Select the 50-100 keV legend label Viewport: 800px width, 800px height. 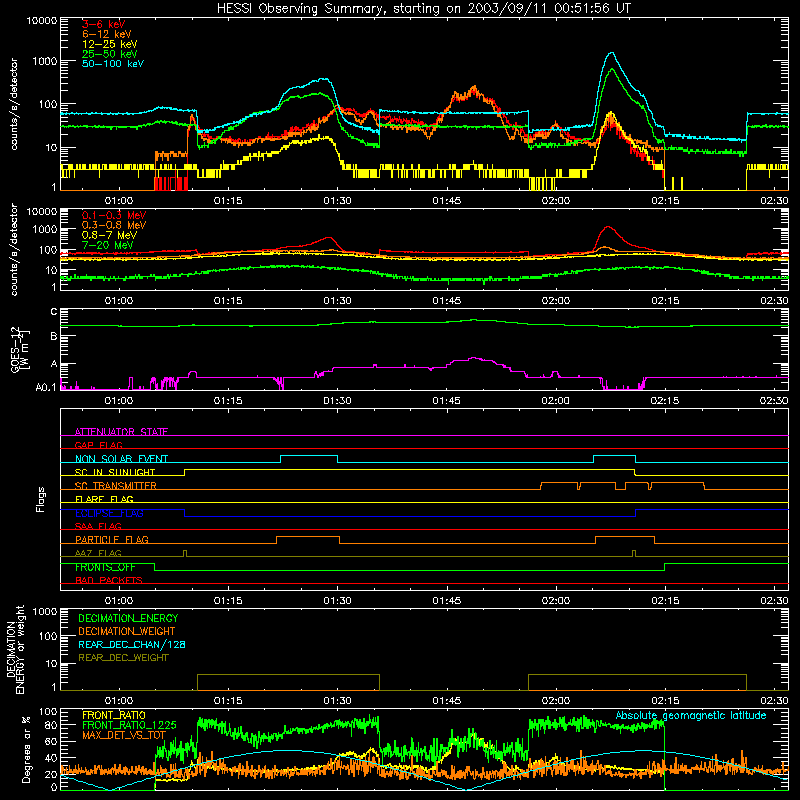(x=113, y=64)
